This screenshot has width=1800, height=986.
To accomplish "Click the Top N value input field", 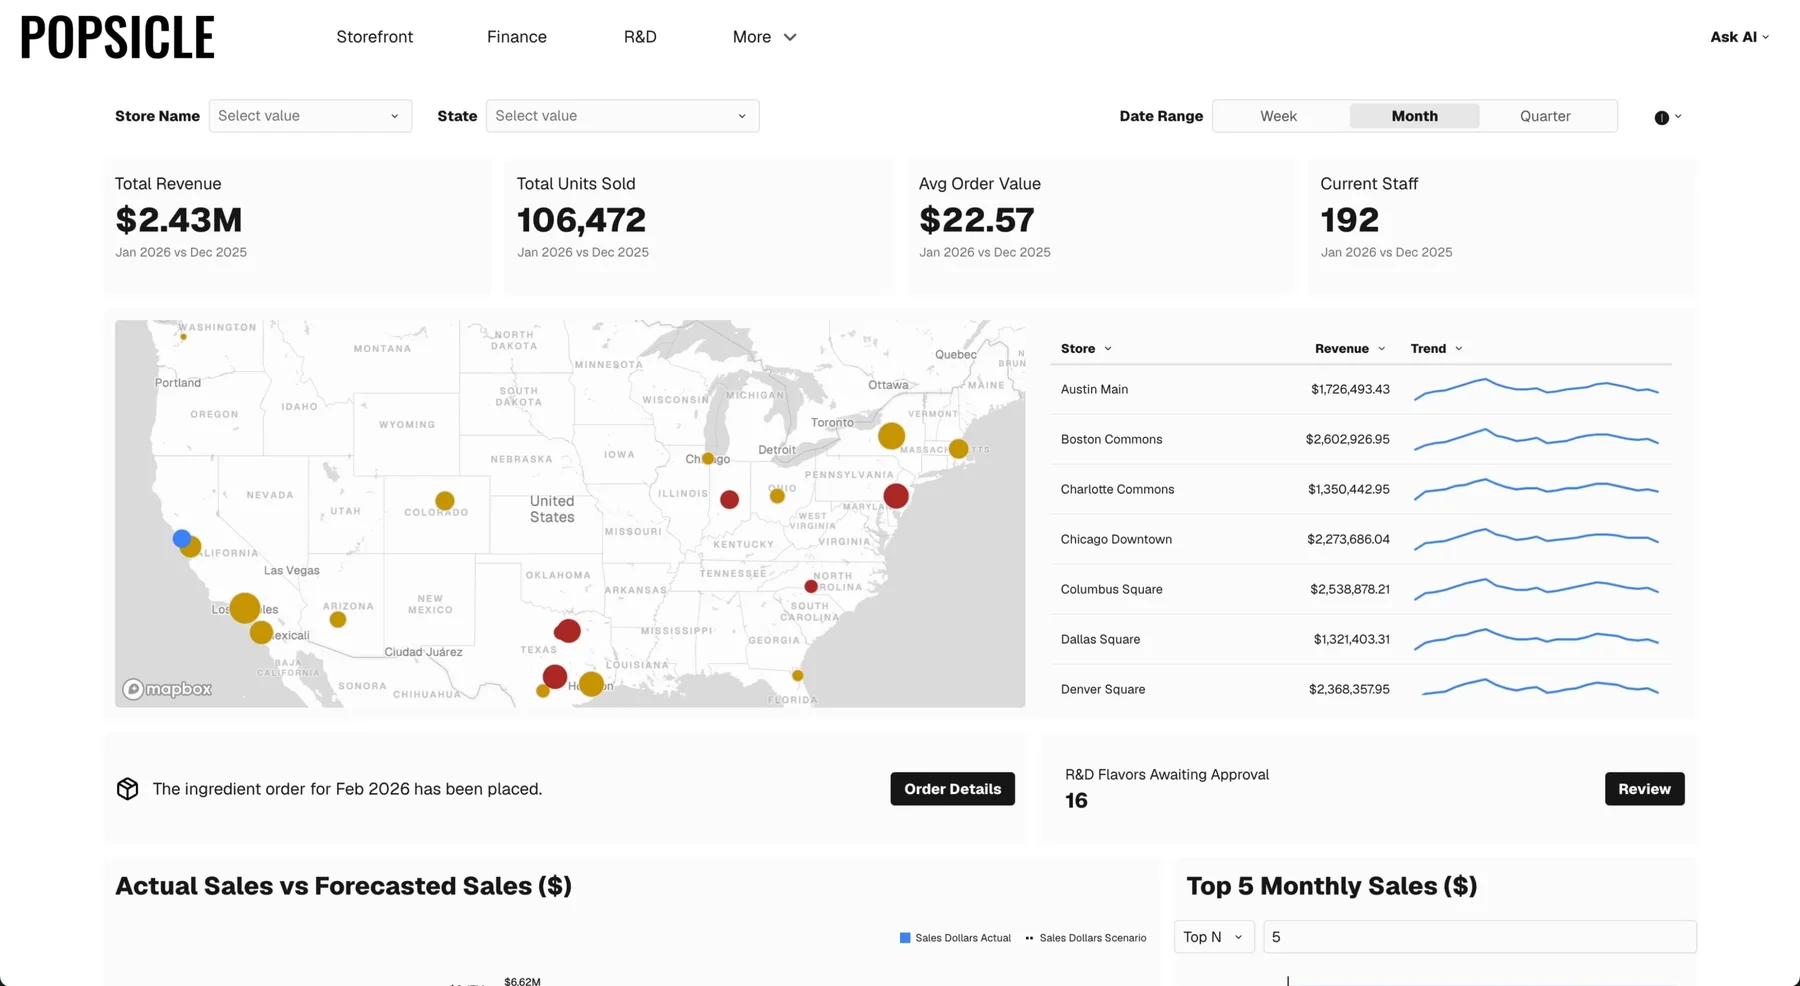I will (x=1479, y=937).
